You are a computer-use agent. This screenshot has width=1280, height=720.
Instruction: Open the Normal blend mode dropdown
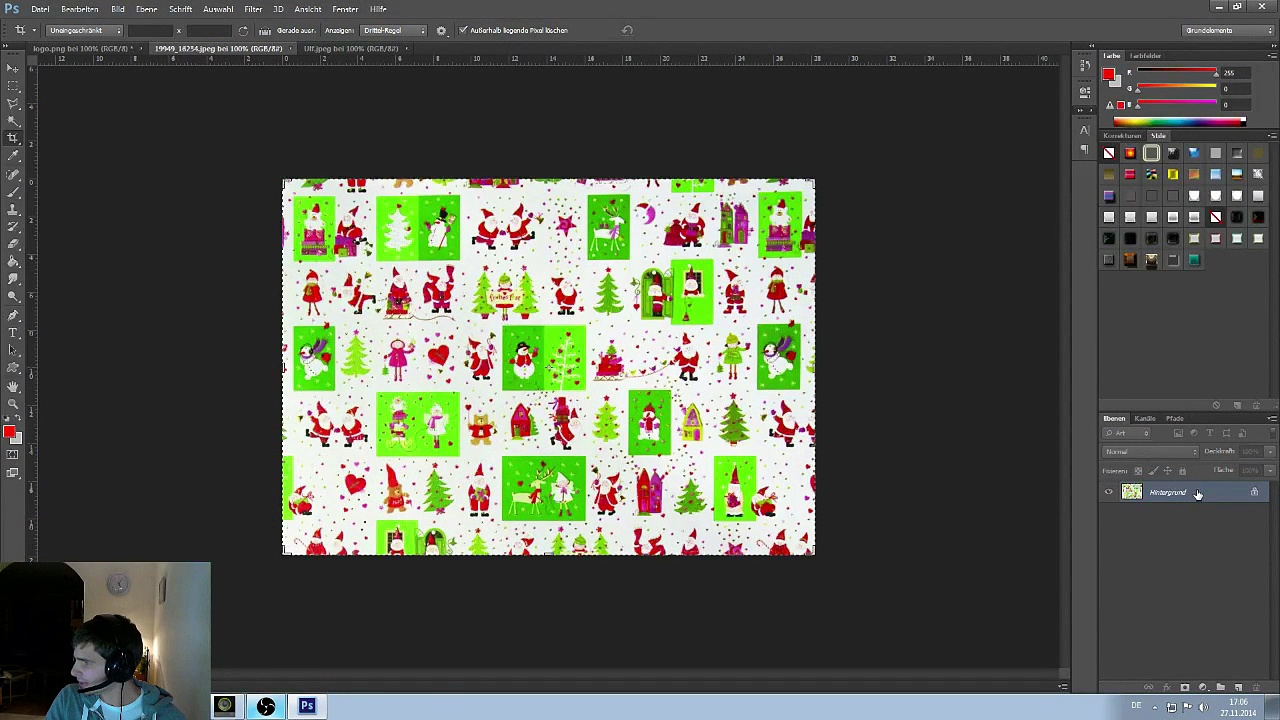click(x=1150, y=452)
